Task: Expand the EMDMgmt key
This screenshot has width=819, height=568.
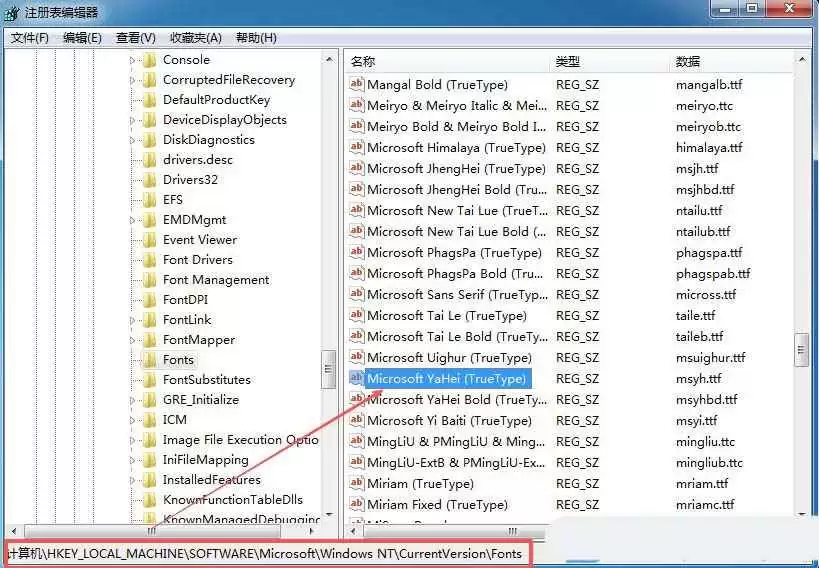Action: point(132,221)
